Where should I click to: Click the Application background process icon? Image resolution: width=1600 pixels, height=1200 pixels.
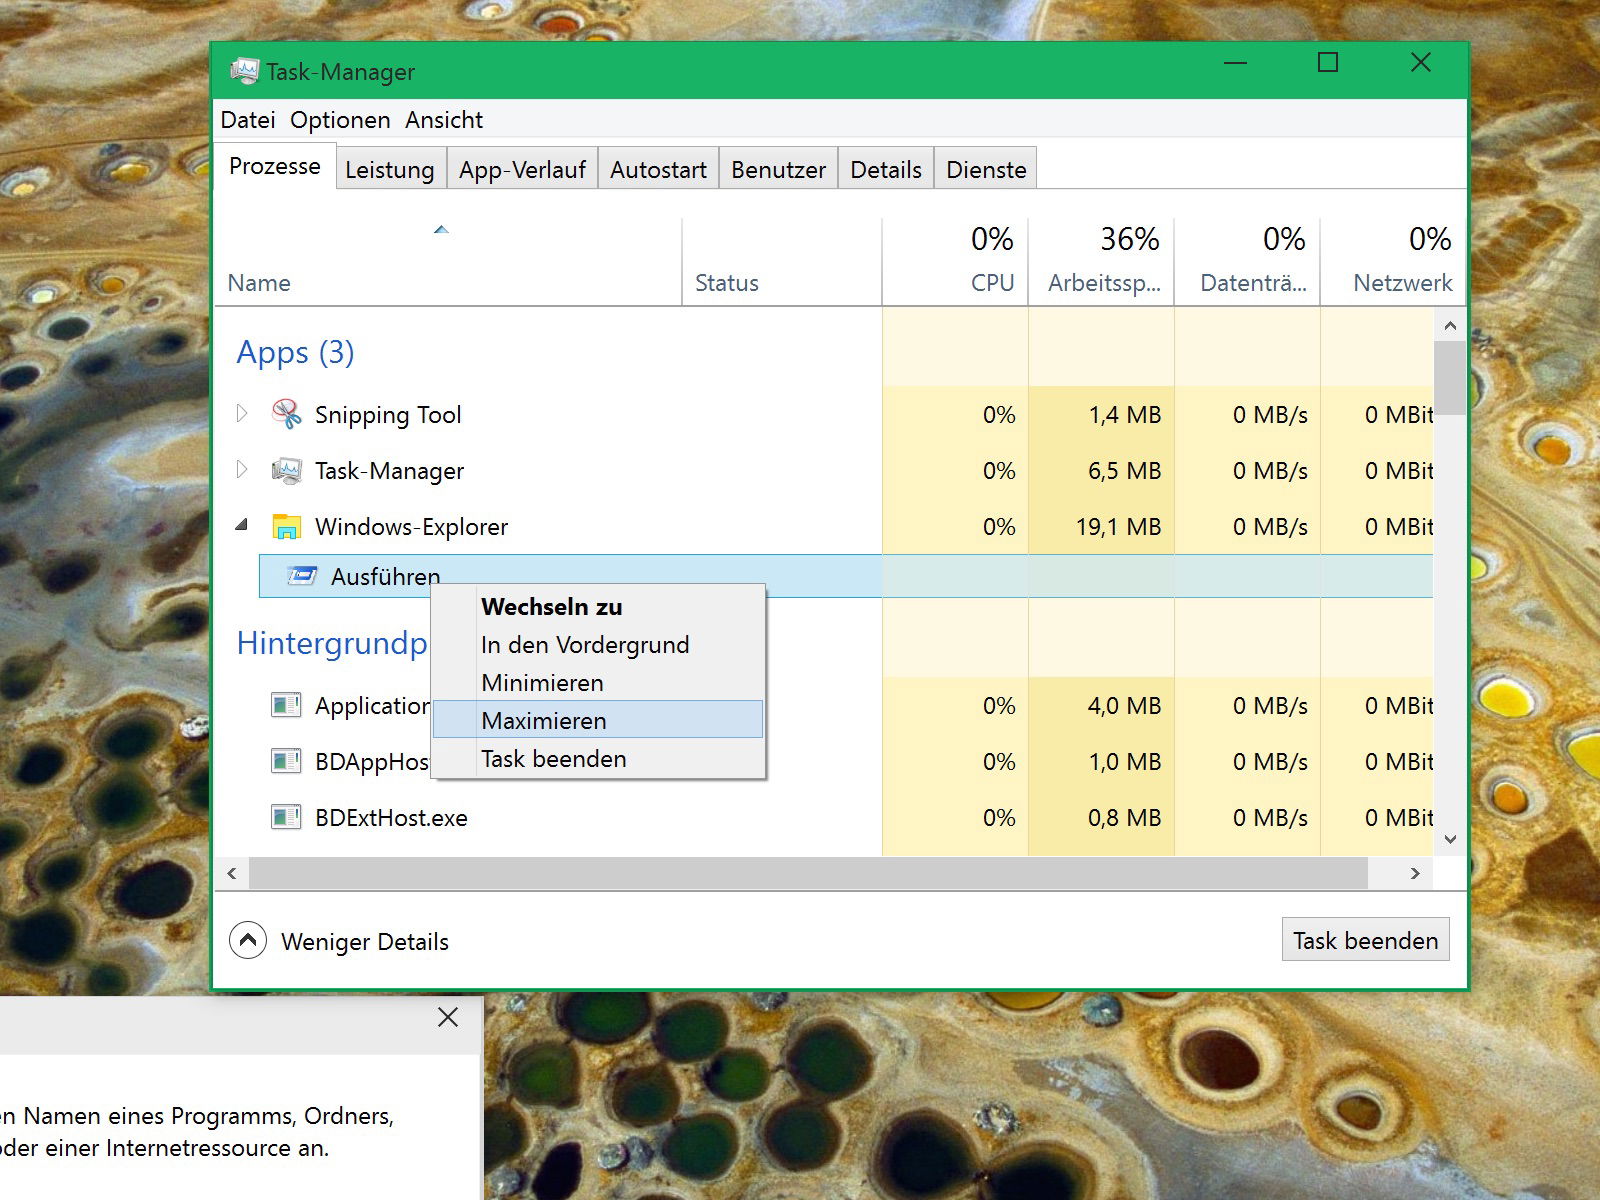(x=286, y=705)
